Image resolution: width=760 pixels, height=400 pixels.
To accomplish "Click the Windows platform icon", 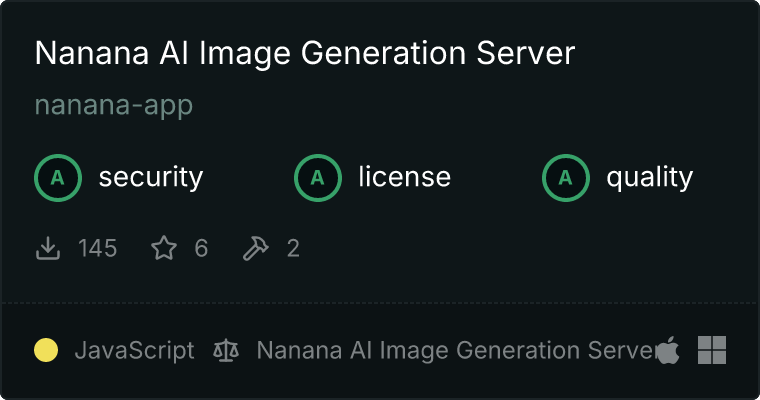I will 712,350.
